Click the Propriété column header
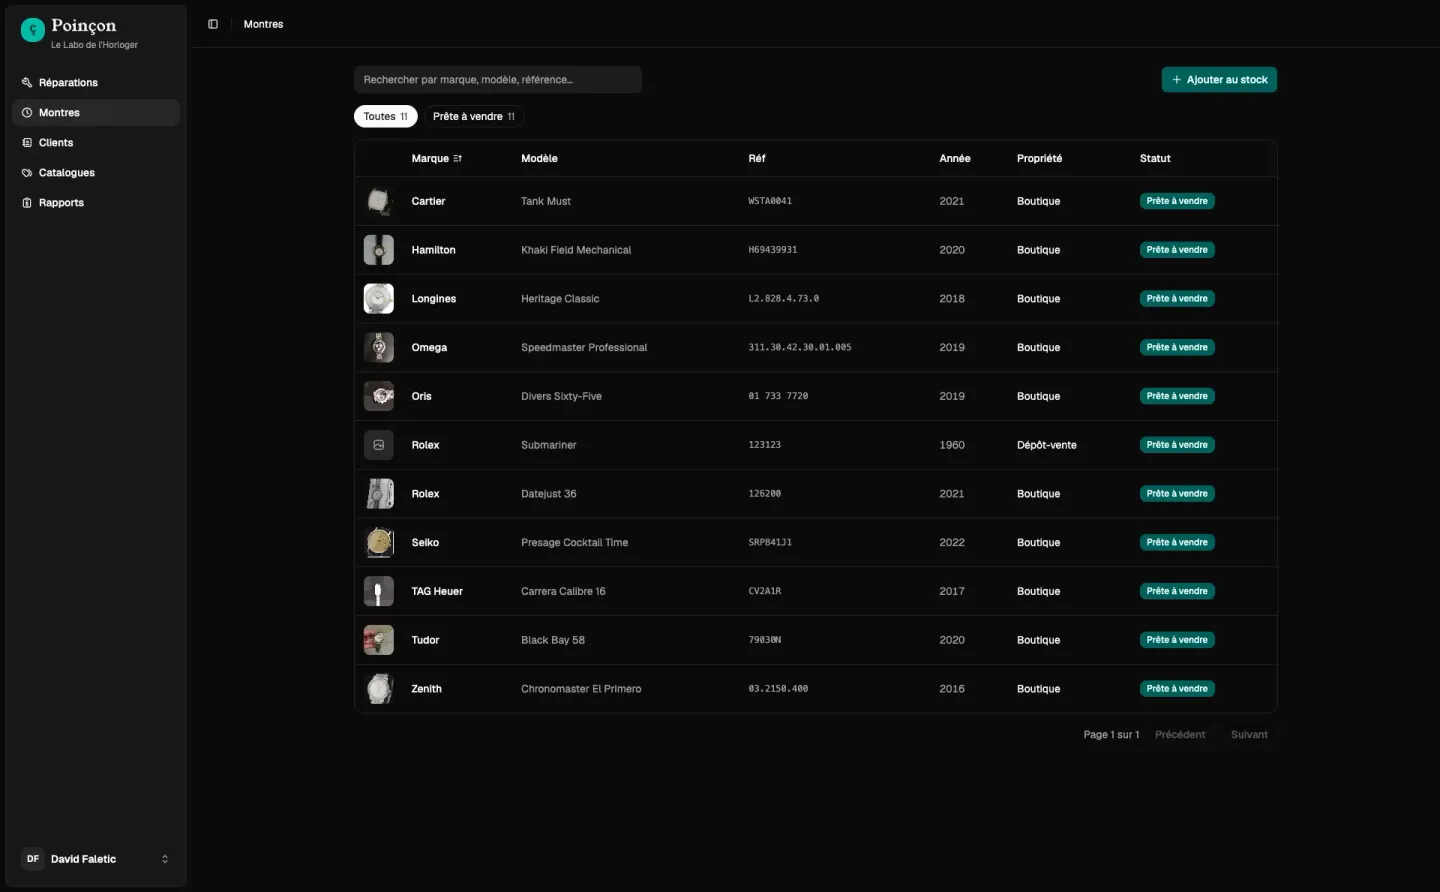Screen dimensions: 1440x892 1040,159
